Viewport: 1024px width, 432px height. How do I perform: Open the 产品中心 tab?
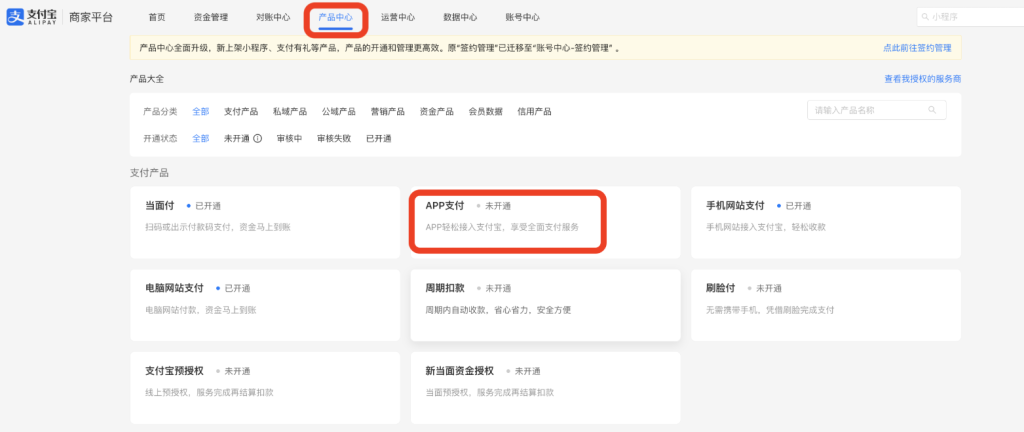coord(335,17)
